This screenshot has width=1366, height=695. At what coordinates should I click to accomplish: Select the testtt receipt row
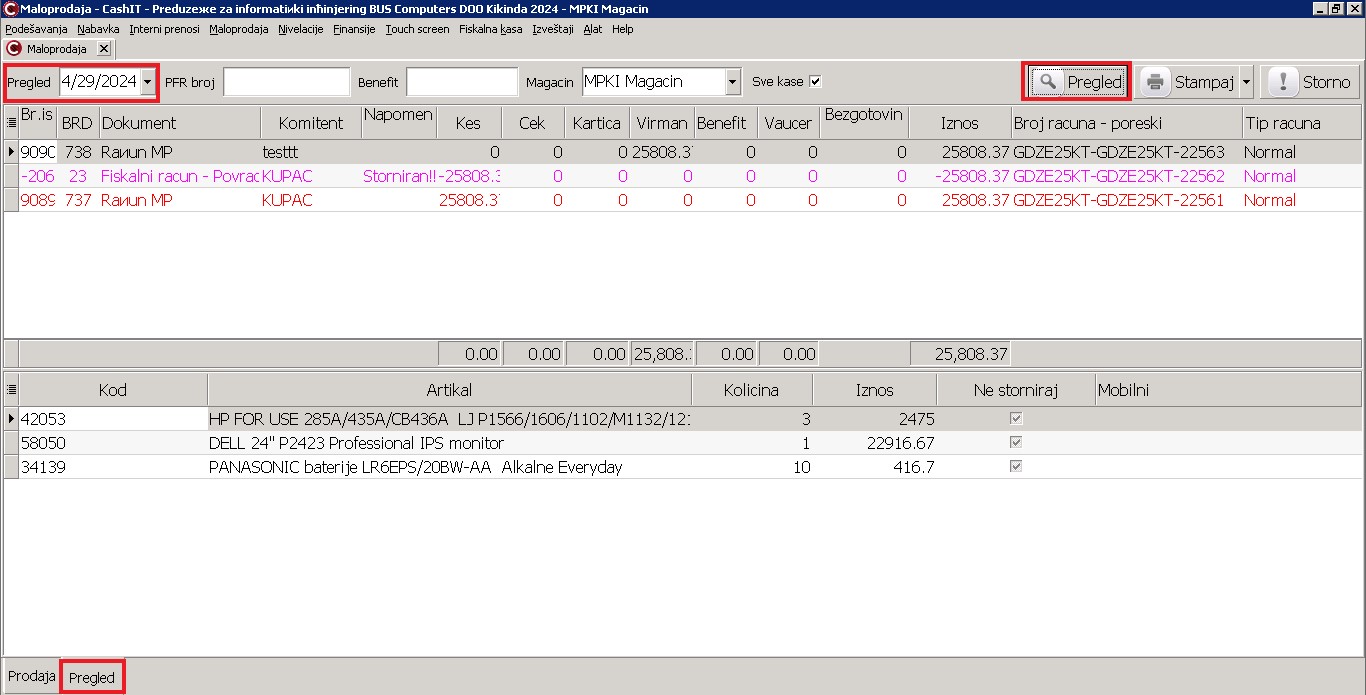[683, 152]
